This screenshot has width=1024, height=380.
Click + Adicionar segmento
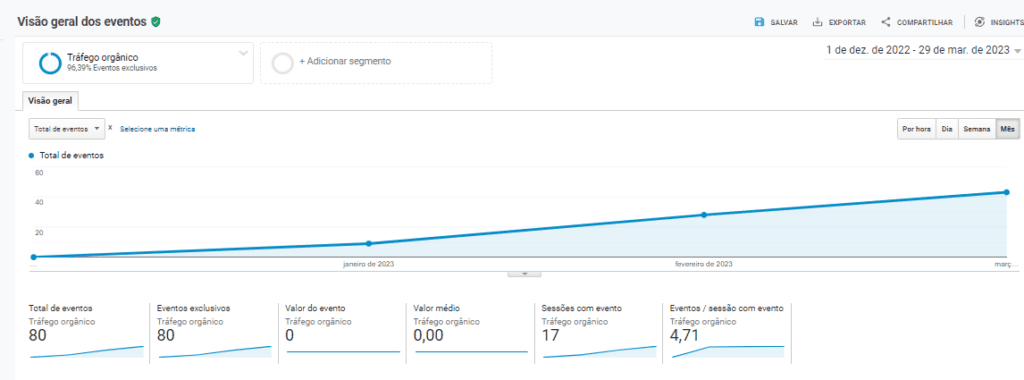pyautogui.click(x=345, y=61)
